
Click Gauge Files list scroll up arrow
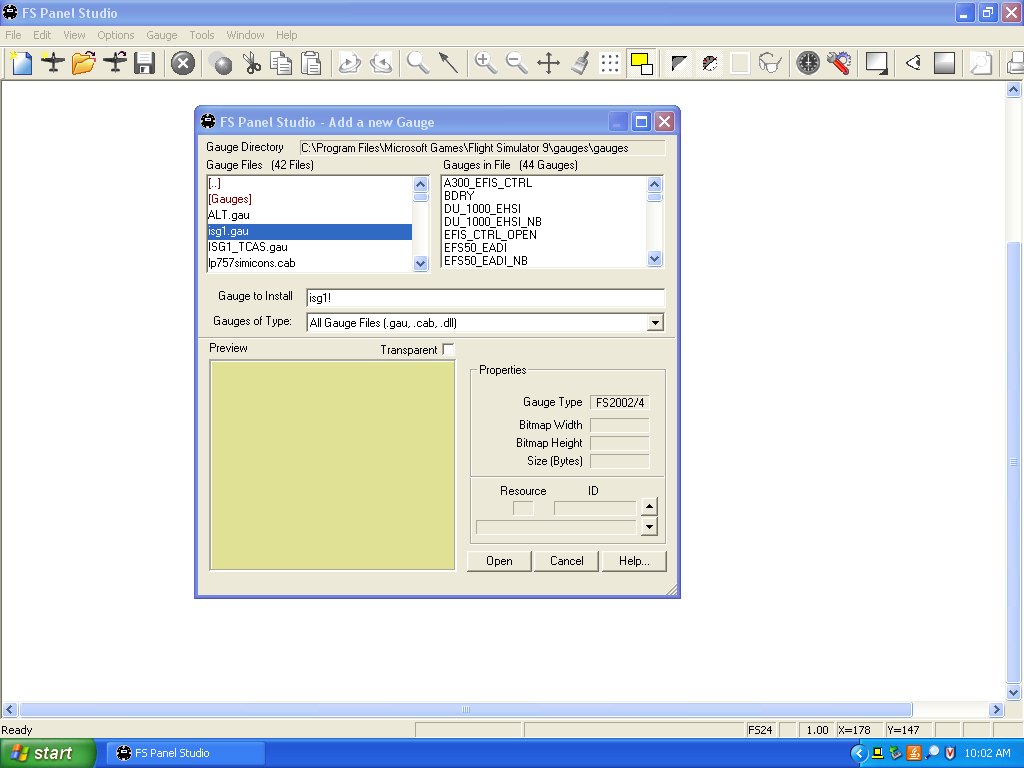(x=421, y=184)
